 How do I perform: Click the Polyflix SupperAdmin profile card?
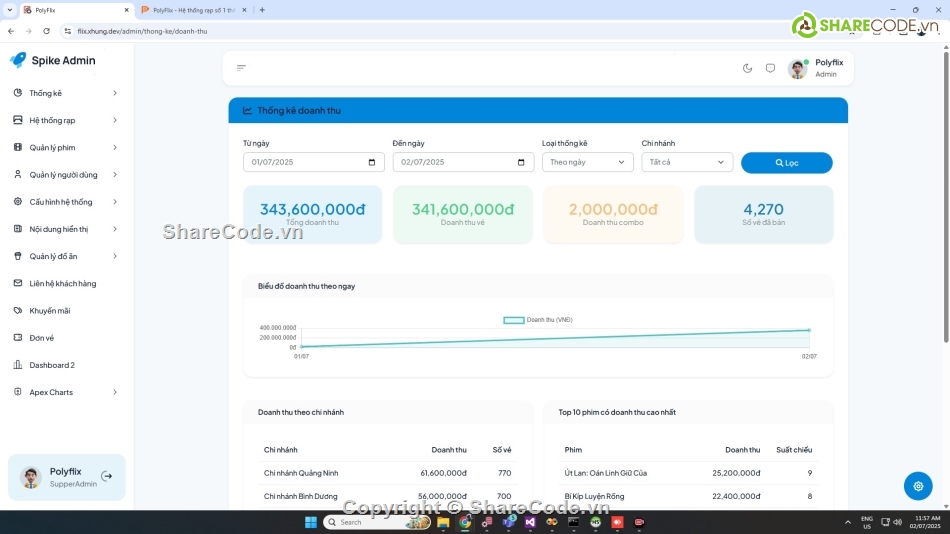coord(67,477)
